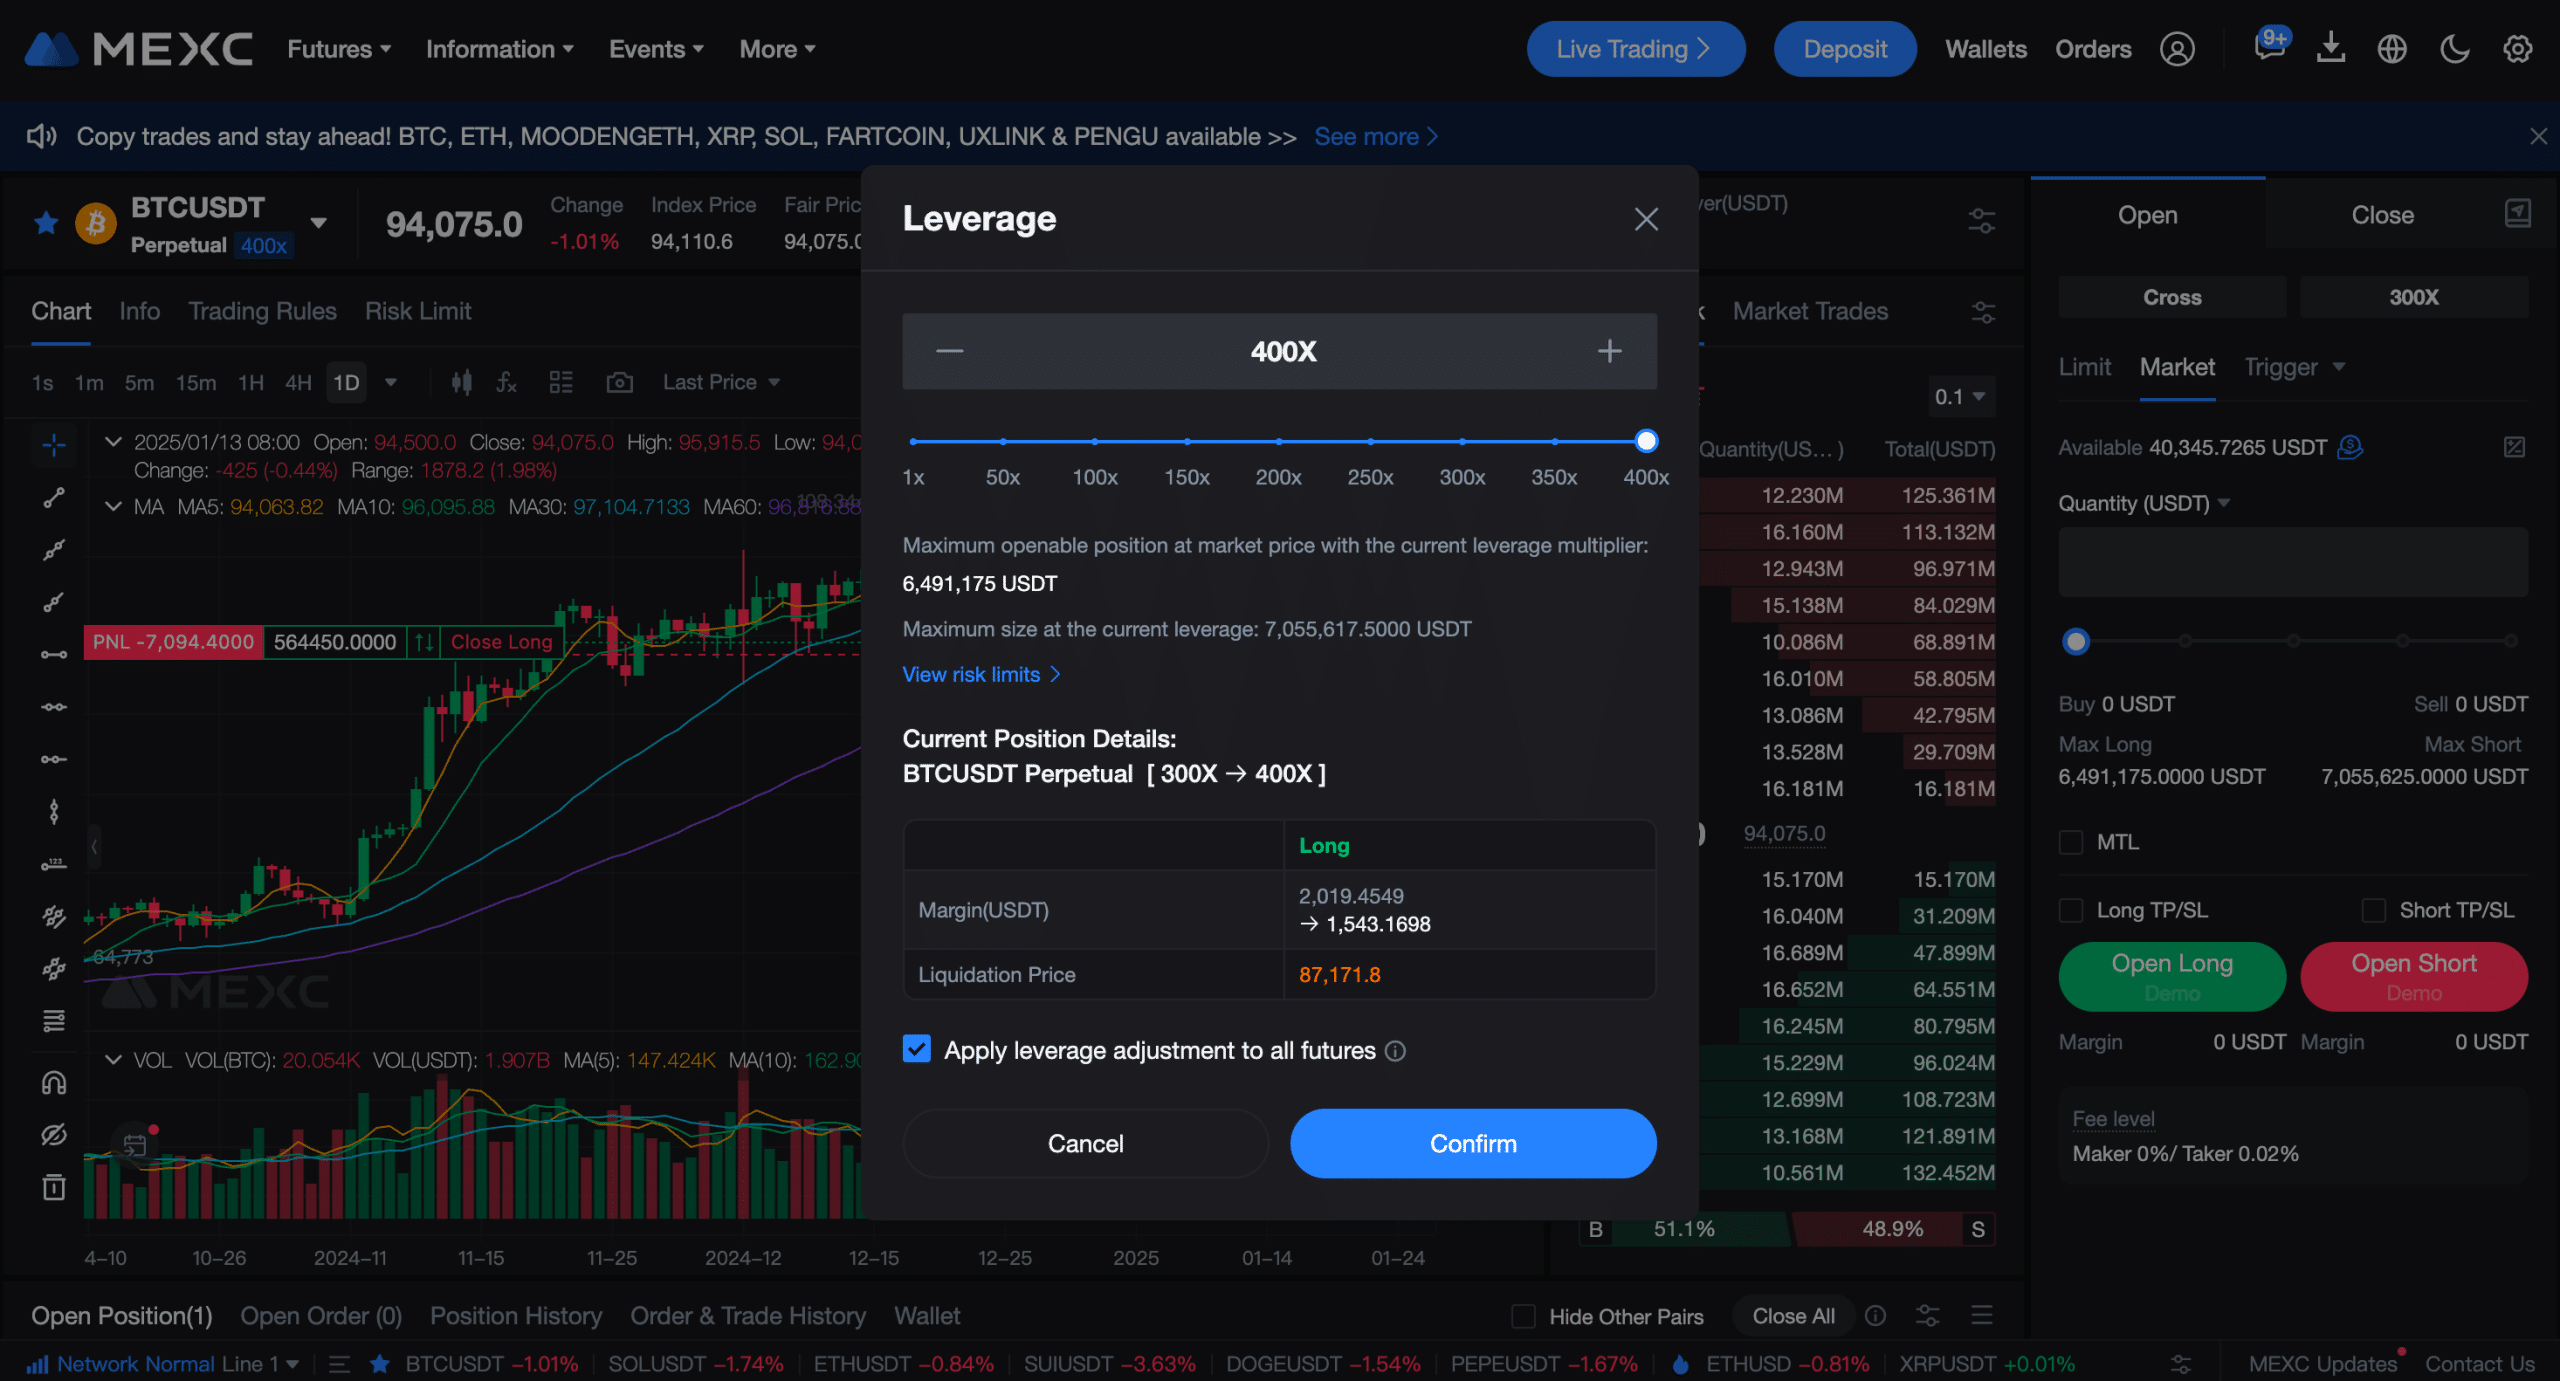Click the trash delete drawings icon
This screenshot has height=1381, width=2560.
[54, 1187]
